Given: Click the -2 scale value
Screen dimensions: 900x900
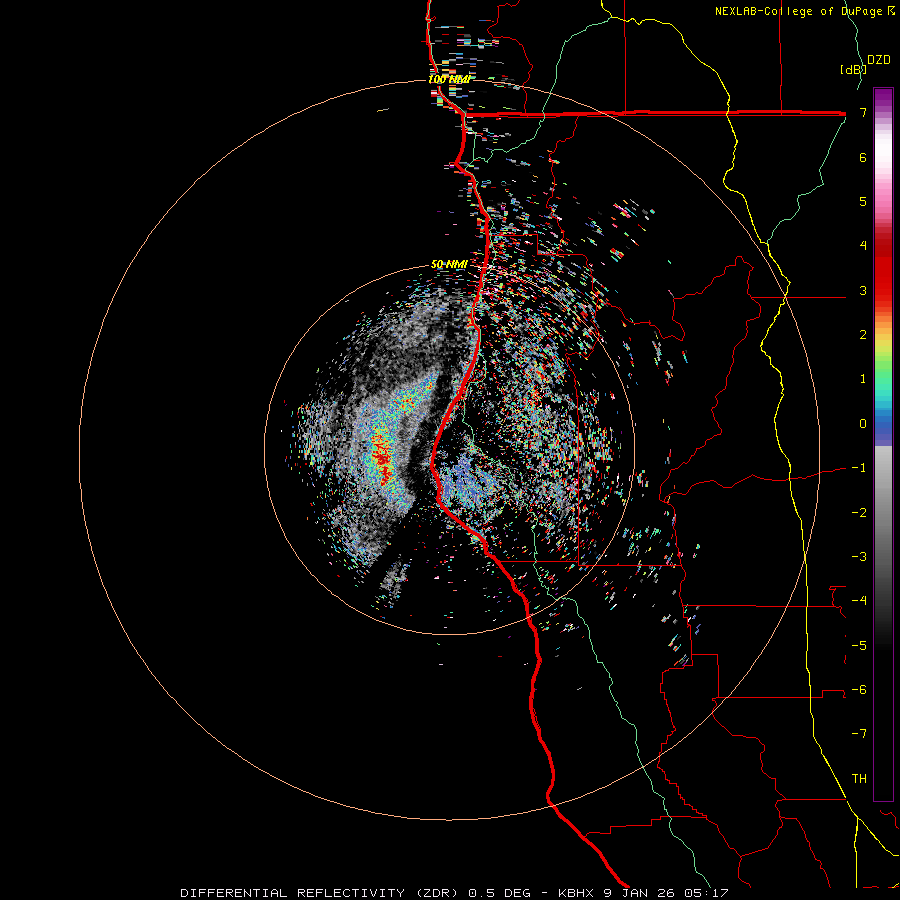Looking at the screenshot, I should pyautogui.click(x=859, y=512).
